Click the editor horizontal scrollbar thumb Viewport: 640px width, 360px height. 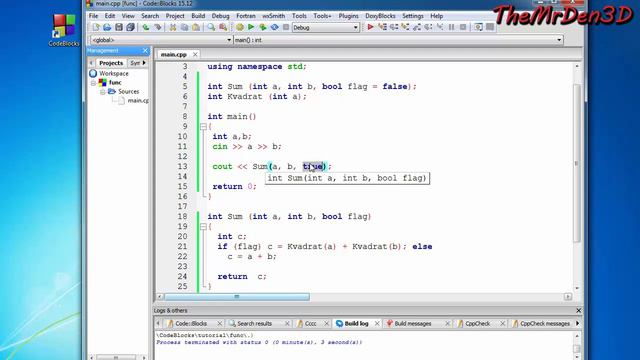(237, 297)
